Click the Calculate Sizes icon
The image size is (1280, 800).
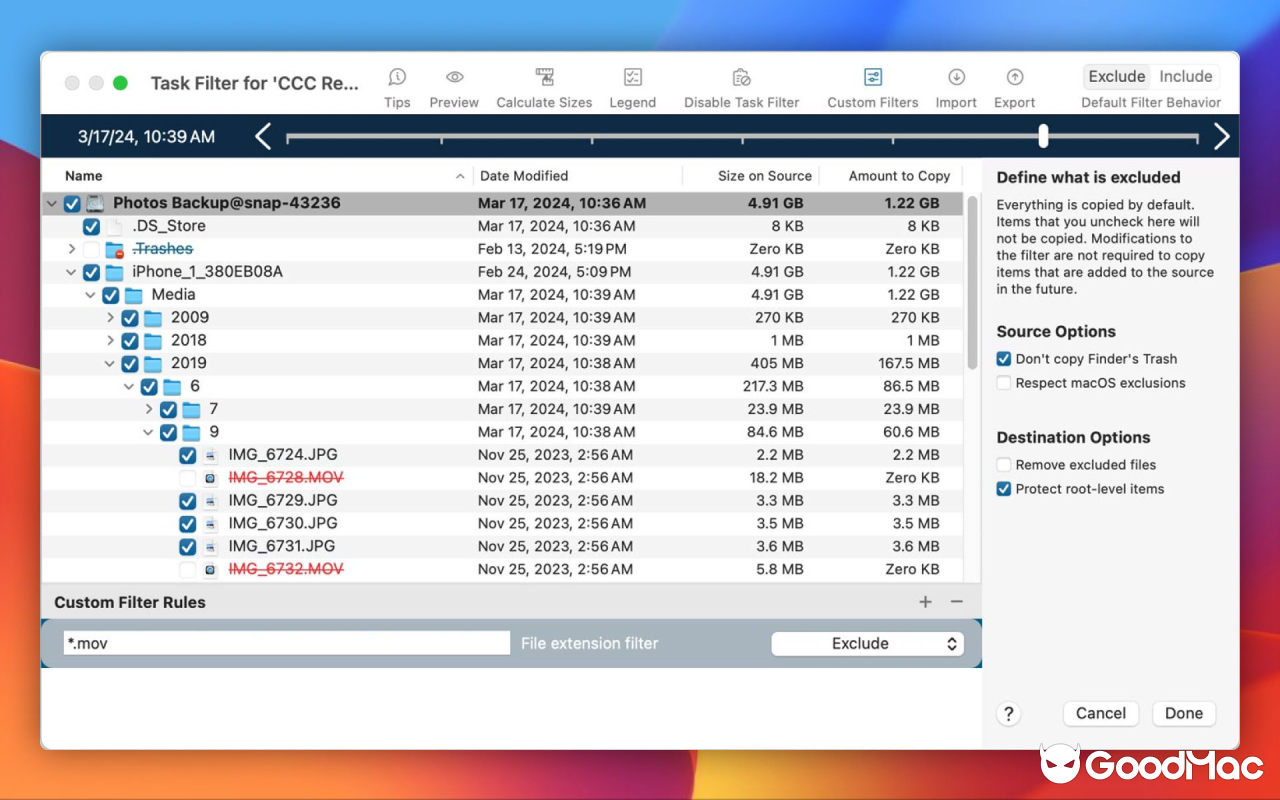pyautogui.click(x=544, y=76)
